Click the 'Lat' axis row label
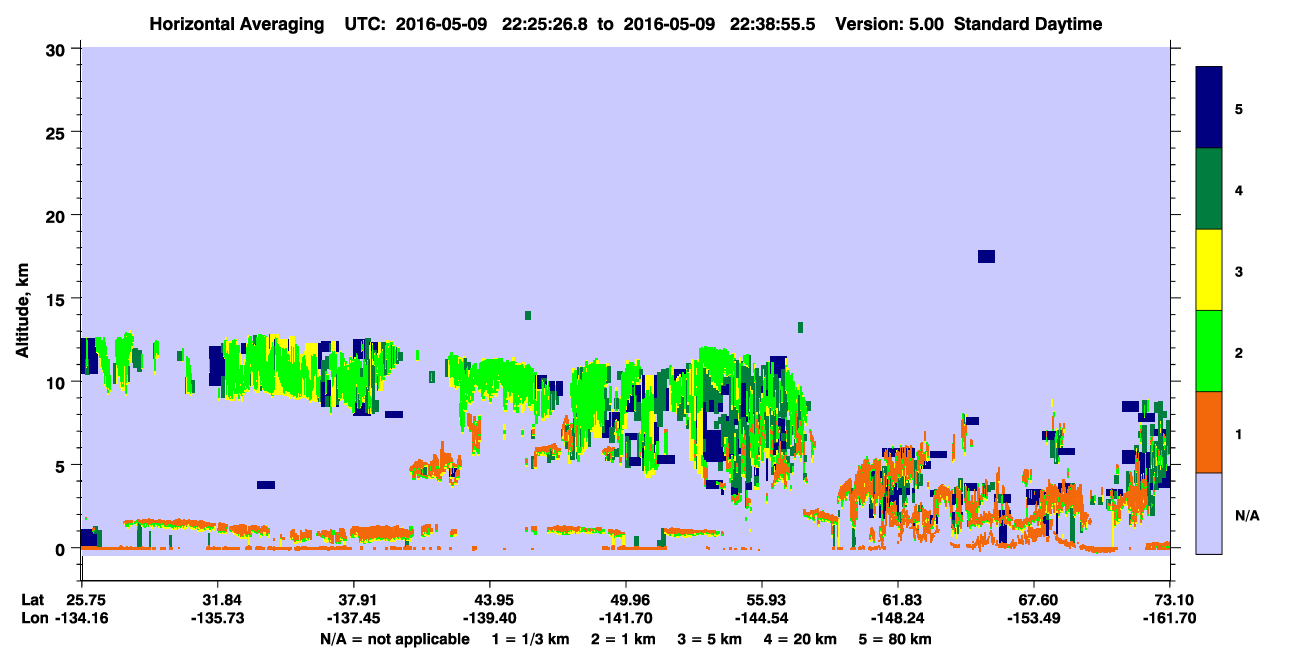1300x667 pixels. [x=33, y=600]
